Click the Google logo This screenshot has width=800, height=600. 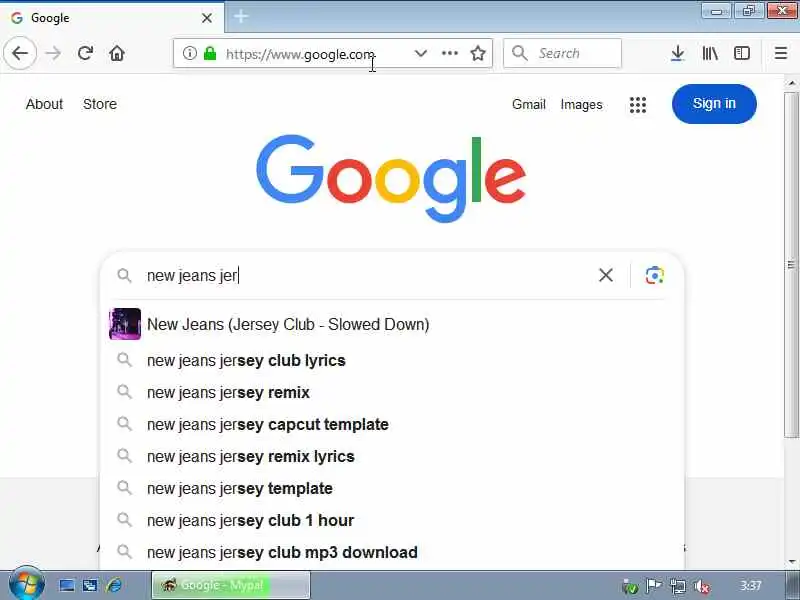[x=391, y=178]
